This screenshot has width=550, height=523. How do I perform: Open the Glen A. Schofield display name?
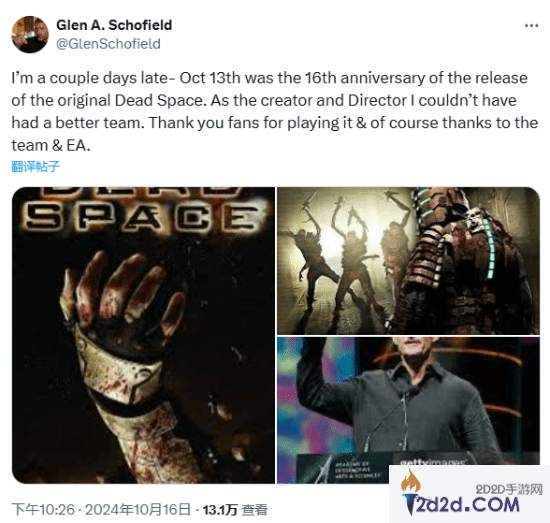(114, 25)
